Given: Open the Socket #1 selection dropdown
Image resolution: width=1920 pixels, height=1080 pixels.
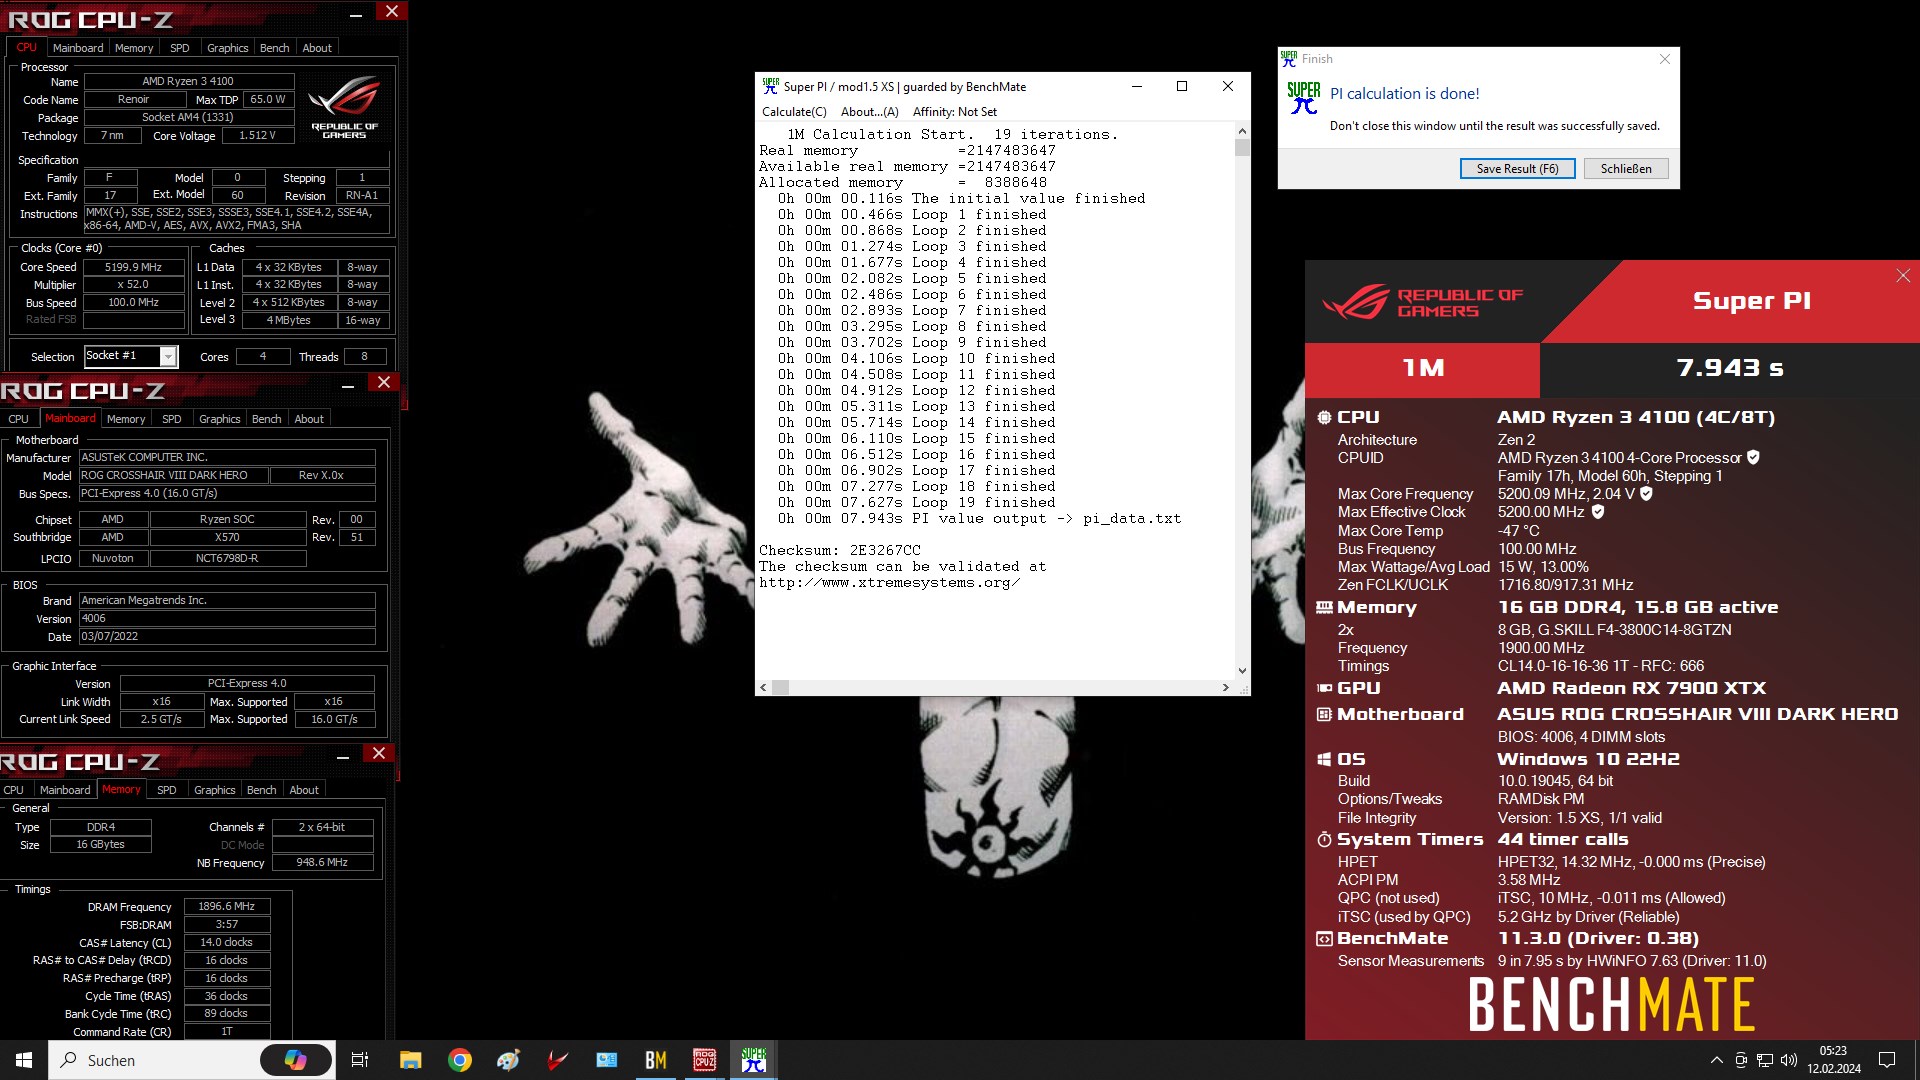Looking at the screenshot, I should [168, 356].
